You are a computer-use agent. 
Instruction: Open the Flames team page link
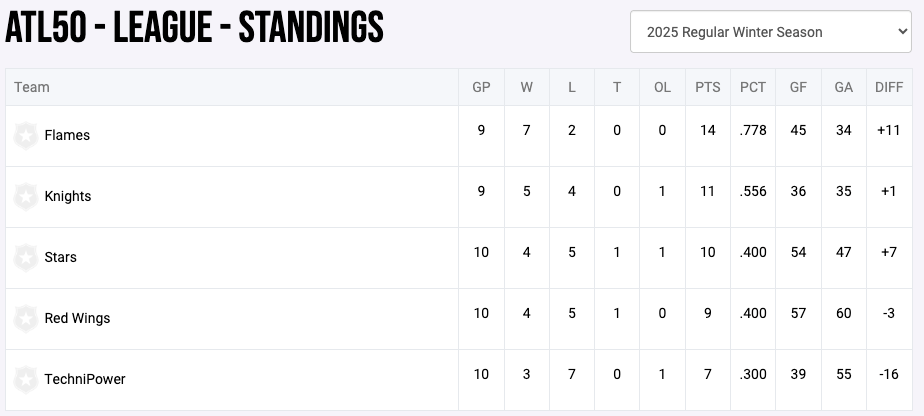(67, 136)
